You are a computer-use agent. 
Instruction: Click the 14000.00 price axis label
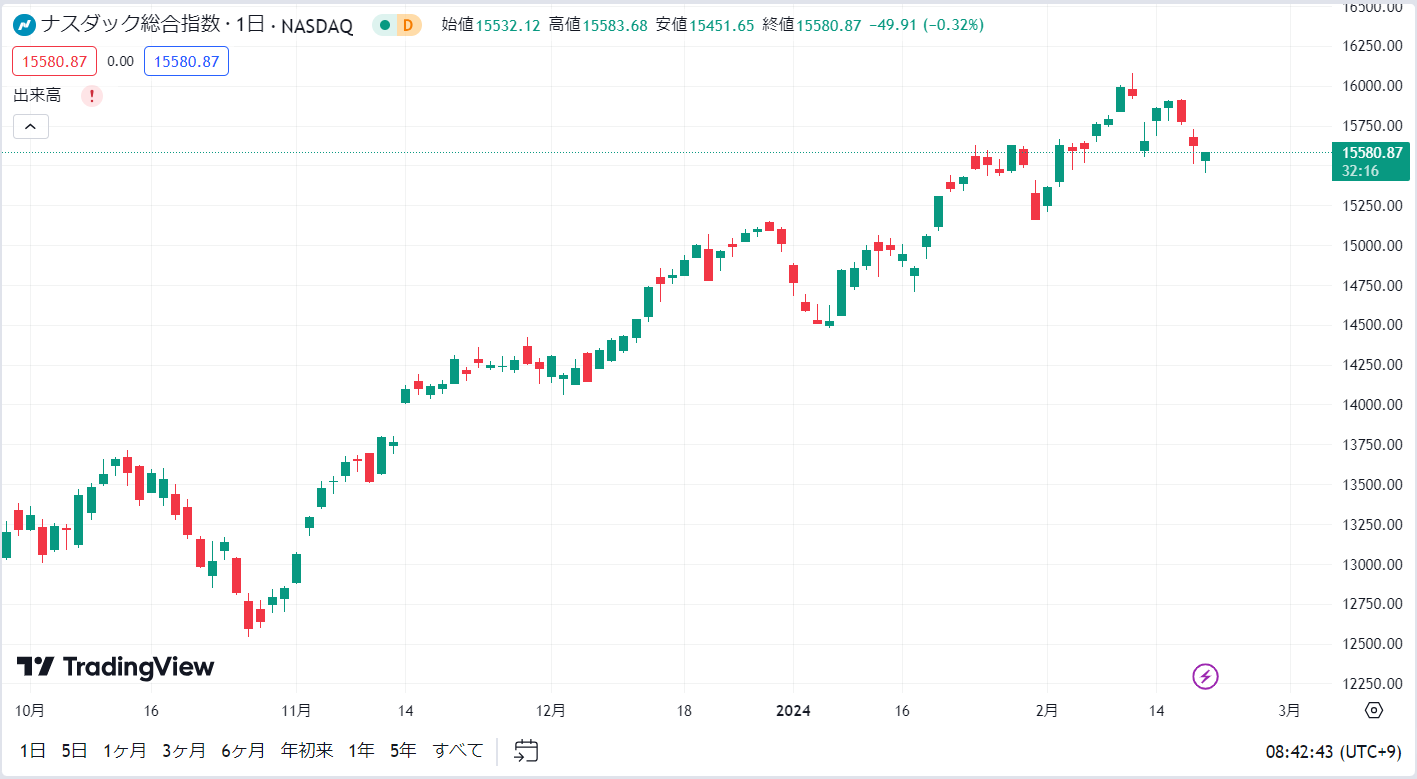point(1372,405)
